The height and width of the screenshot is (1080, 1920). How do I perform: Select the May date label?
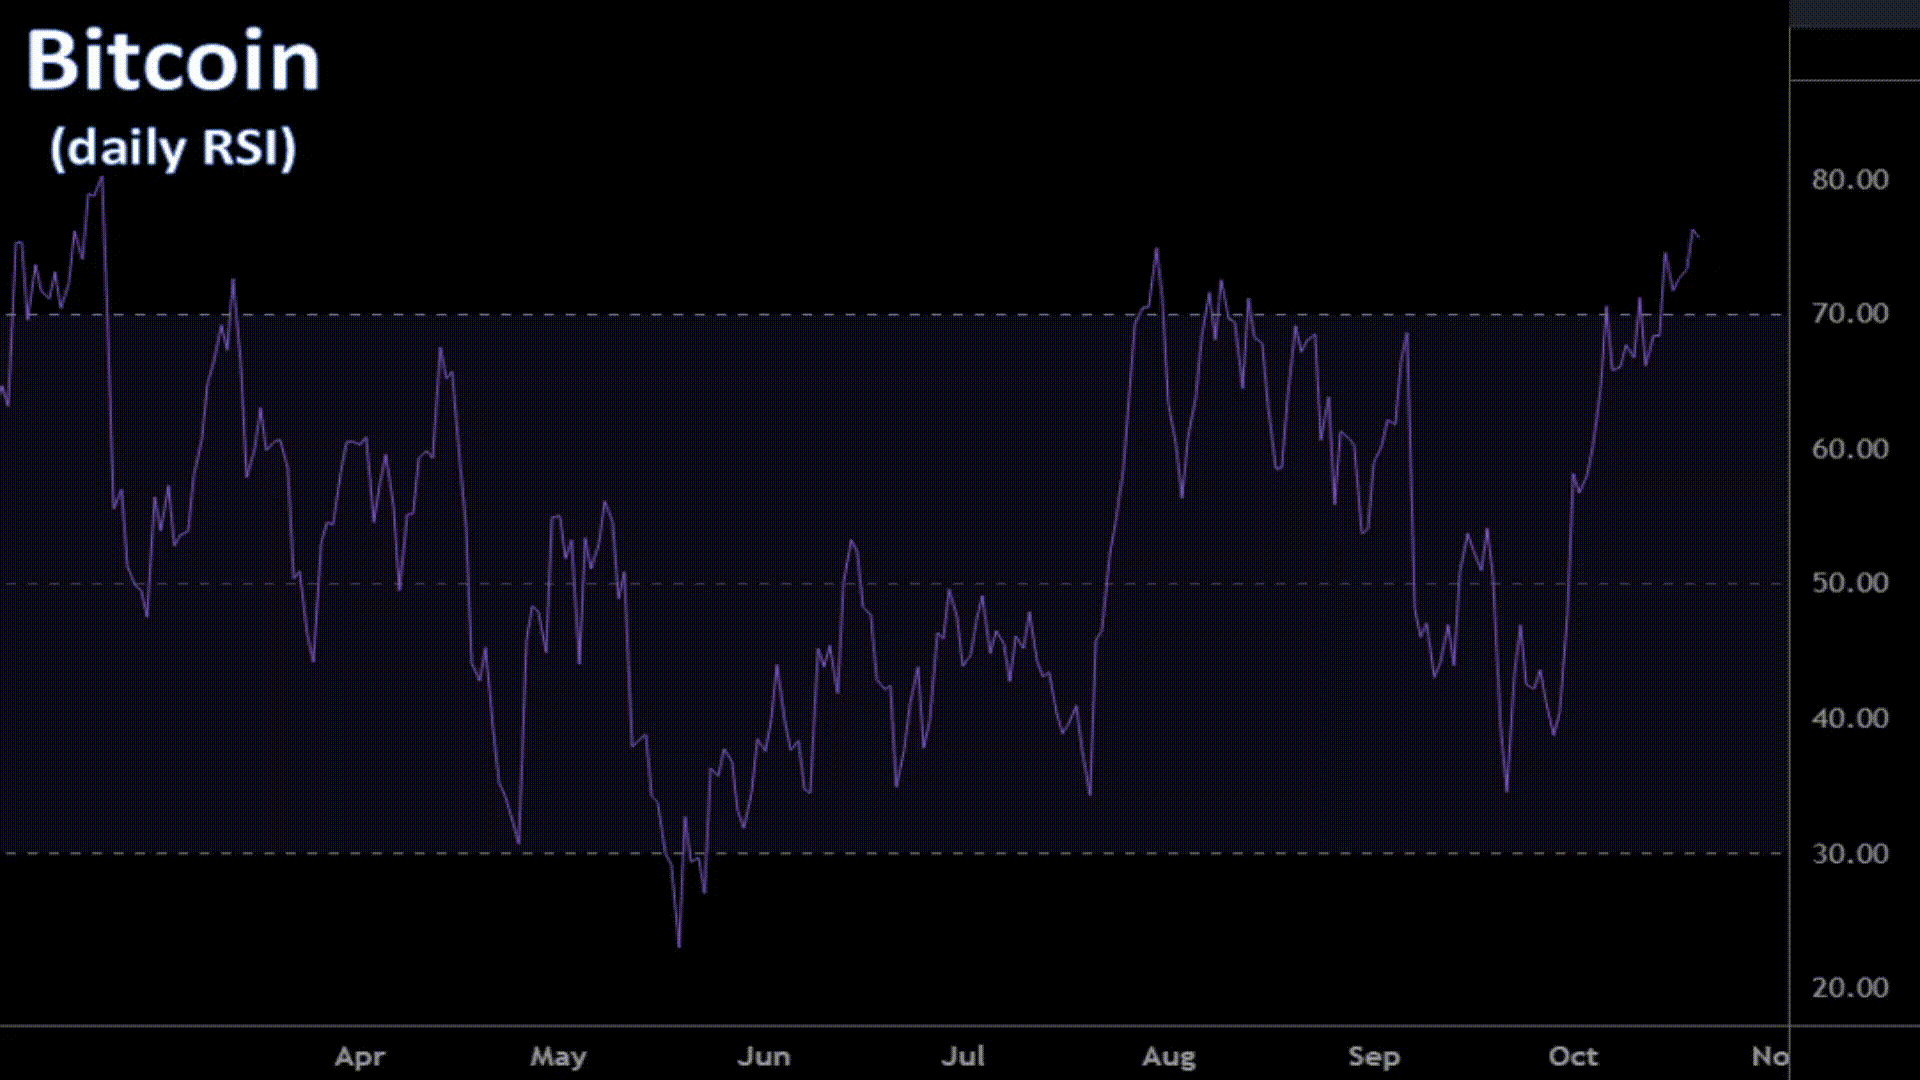click(x=558, y=1056)
